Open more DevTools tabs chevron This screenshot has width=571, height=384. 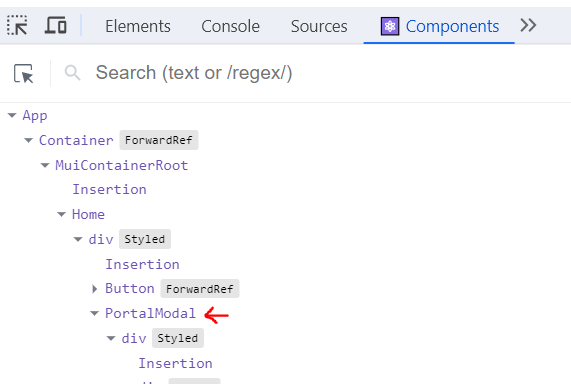(x=528, y=26)
